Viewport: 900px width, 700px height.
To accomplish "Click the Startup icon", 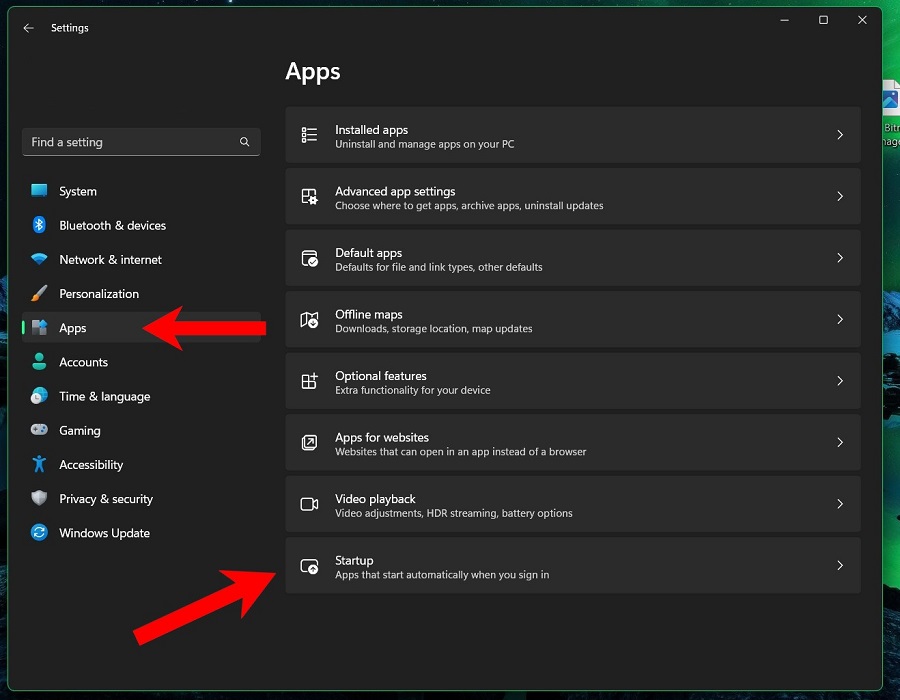I will (310, 566).
